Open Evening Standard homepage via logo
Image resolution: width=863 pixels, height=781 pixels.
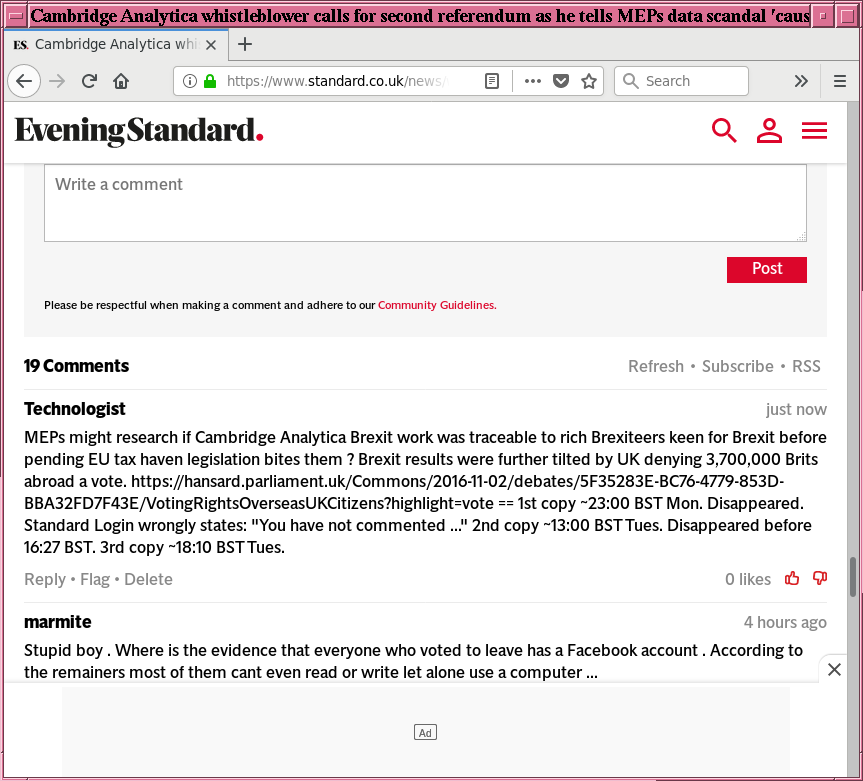pyautogui.click(x=139, y=131)
